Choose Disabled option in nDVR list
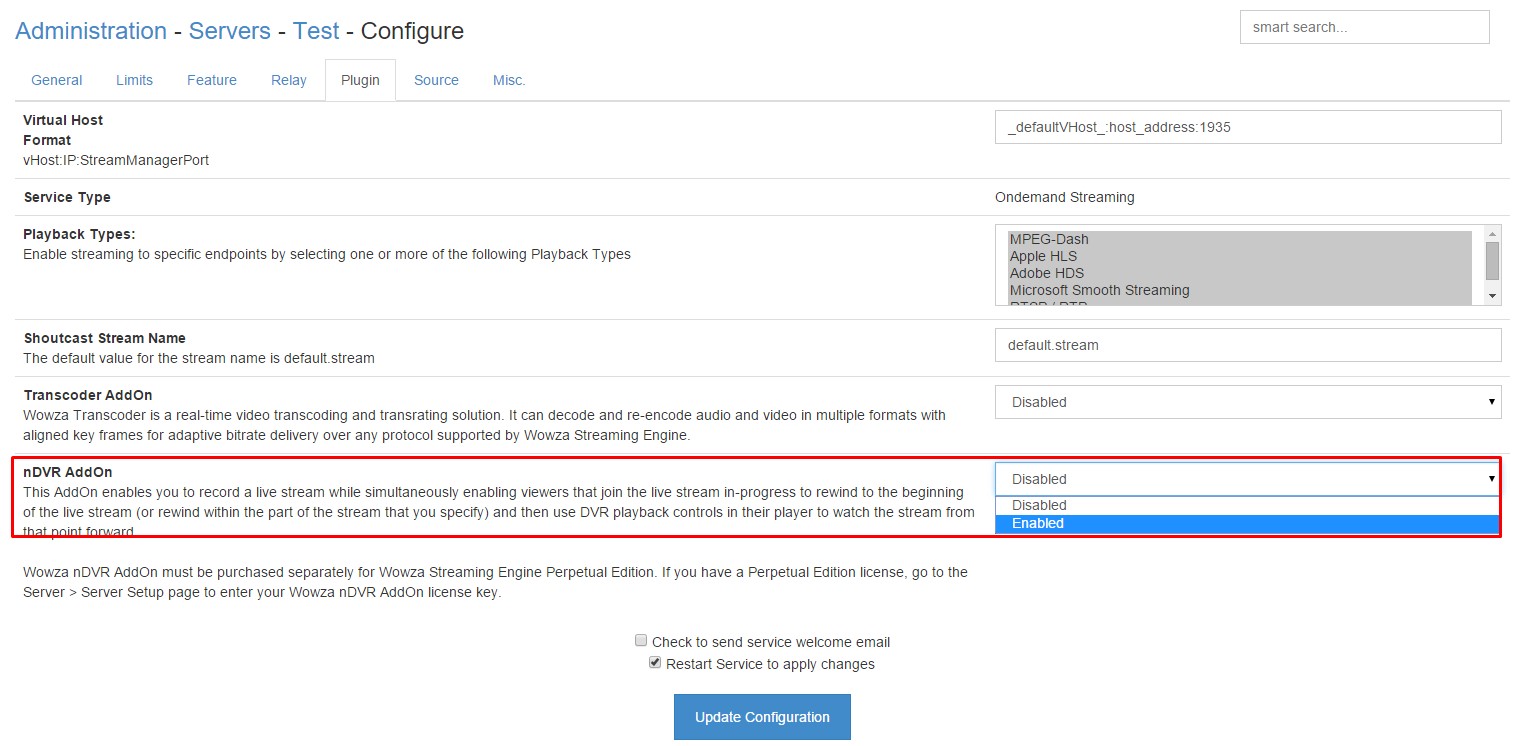Image resolution: width=1526 pixels, height=746 pixels. tap(1247, 505)
